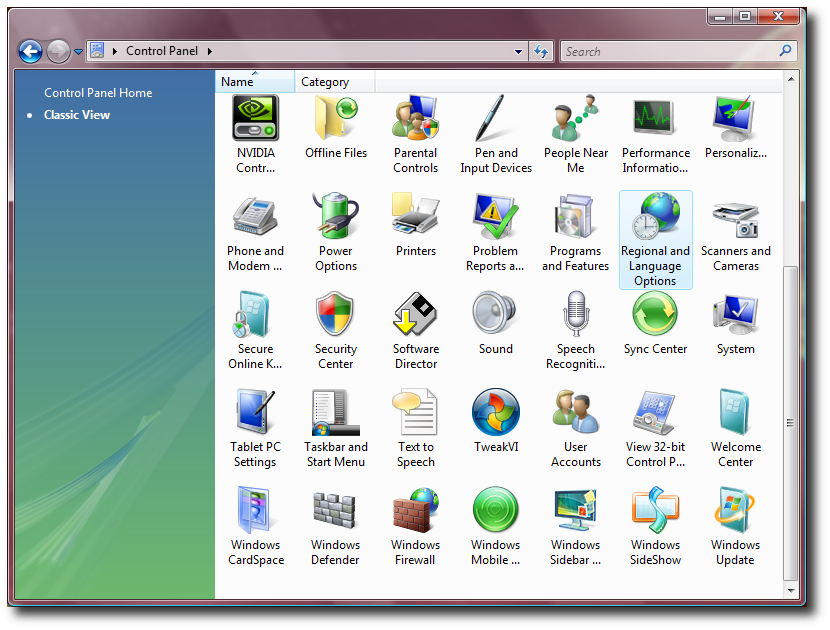Image resolution: width=830 pixels, height=630 pixels.
Task: Open Security Center
Action: click(336, 330)
